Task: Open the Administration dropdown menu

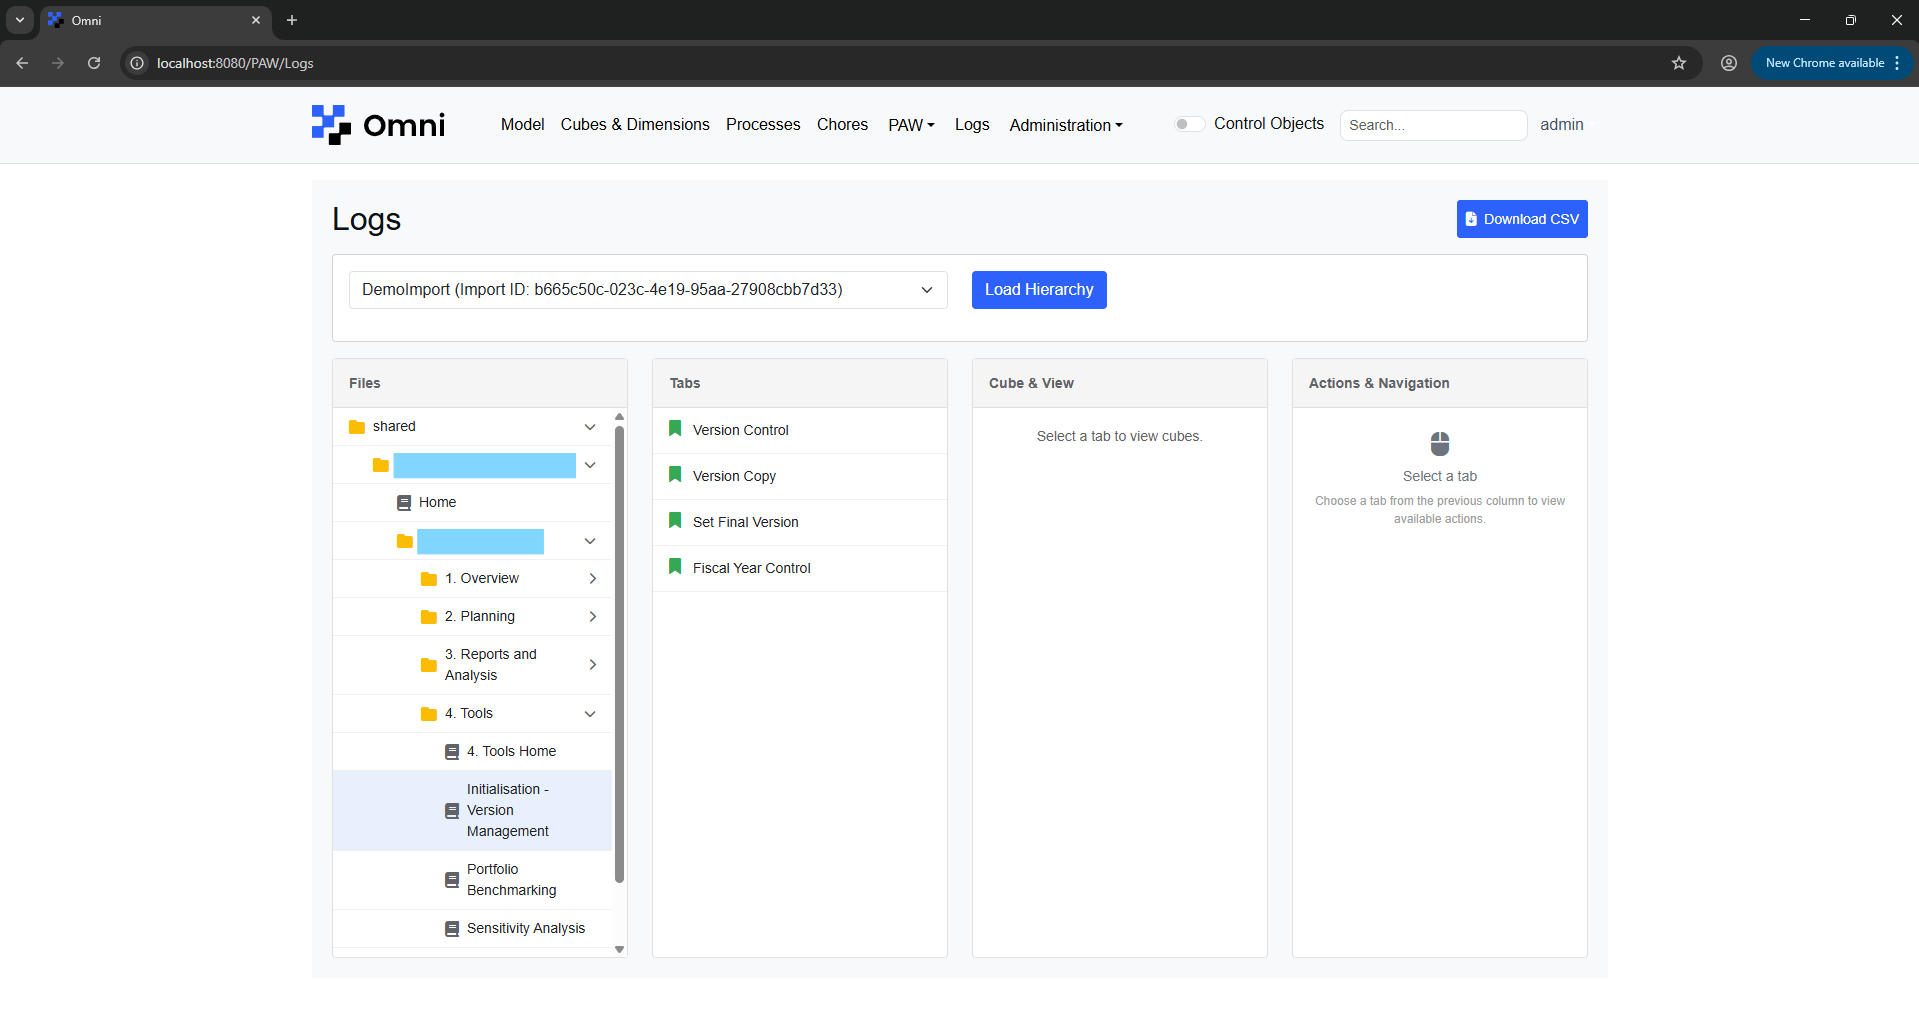Action: pos(1066,125)
